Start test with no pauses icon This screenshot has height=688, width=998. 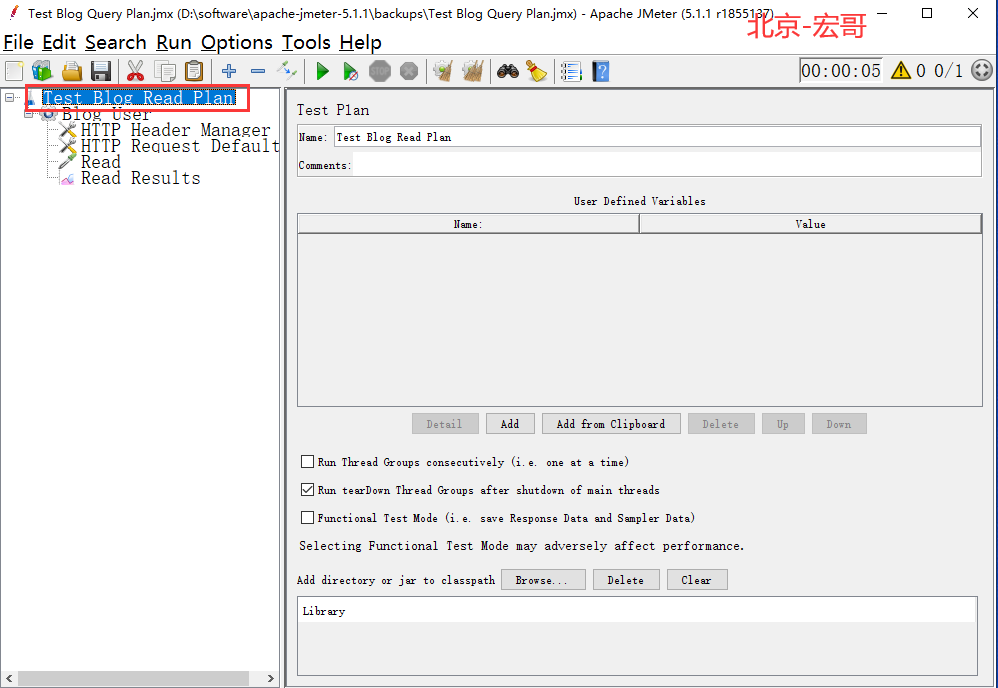pos(350,71)
